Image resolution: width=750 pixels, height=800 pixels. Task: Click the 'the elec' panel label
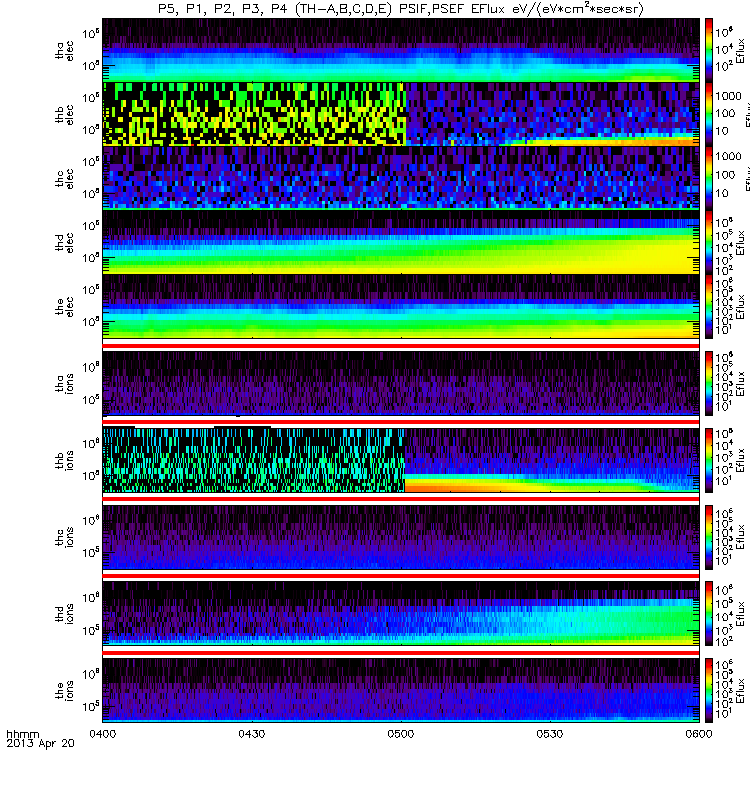pos(64,307)
